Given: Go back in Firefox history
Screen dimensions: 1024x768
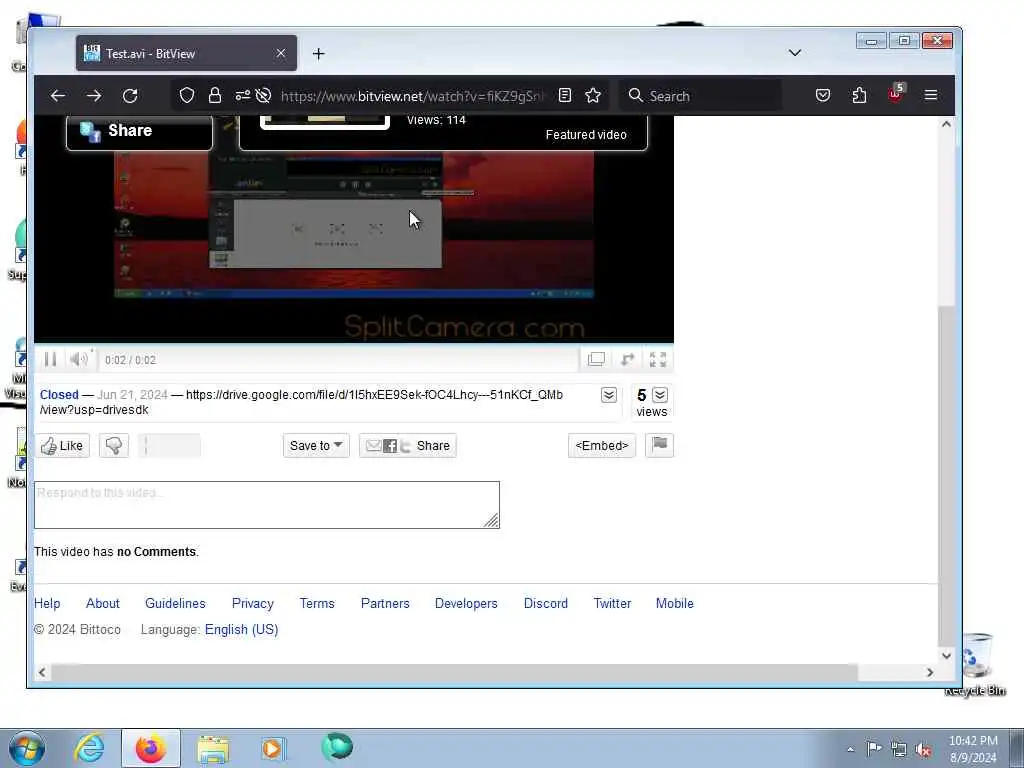Looking at the screenshot, I should [x=57, y=96].
